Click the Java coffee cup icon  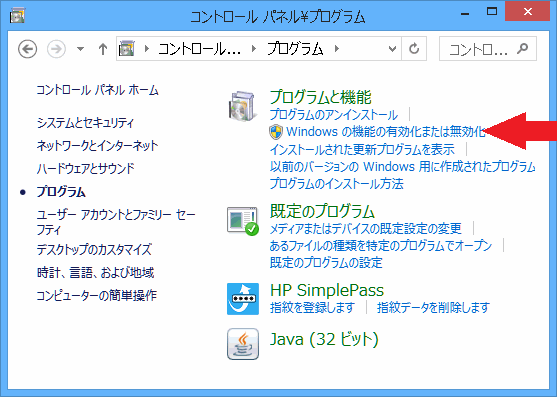pyautogui.click(x=243, y=344)
